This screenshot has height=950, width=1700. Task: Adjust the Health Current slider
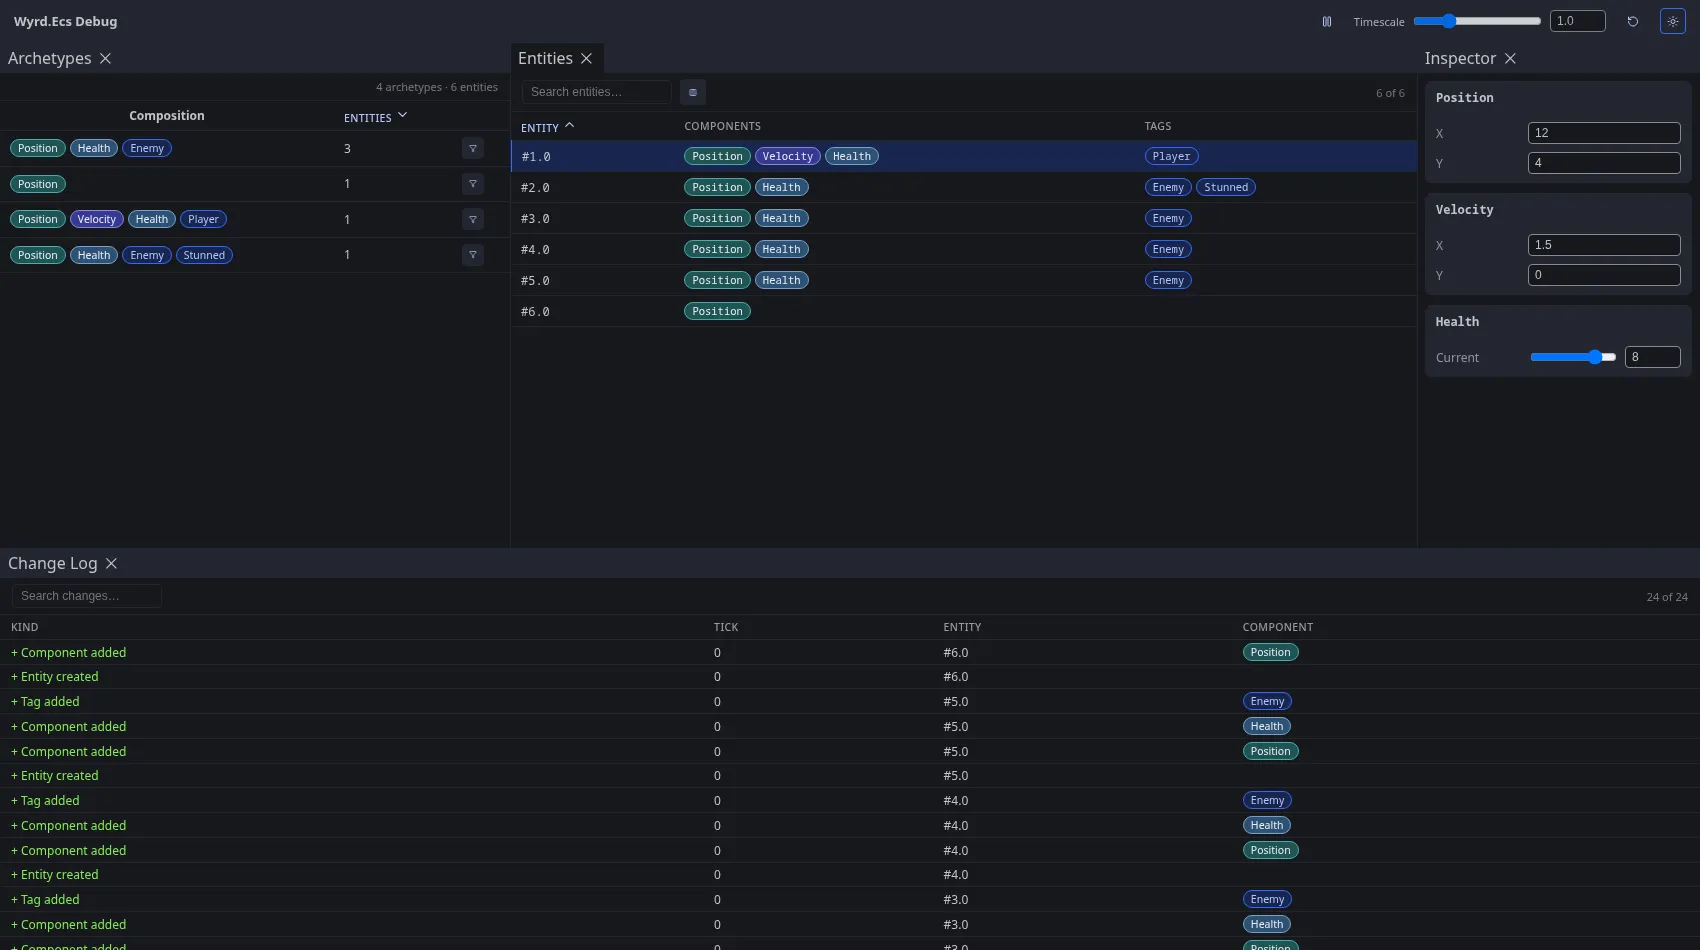point(1573,357)
